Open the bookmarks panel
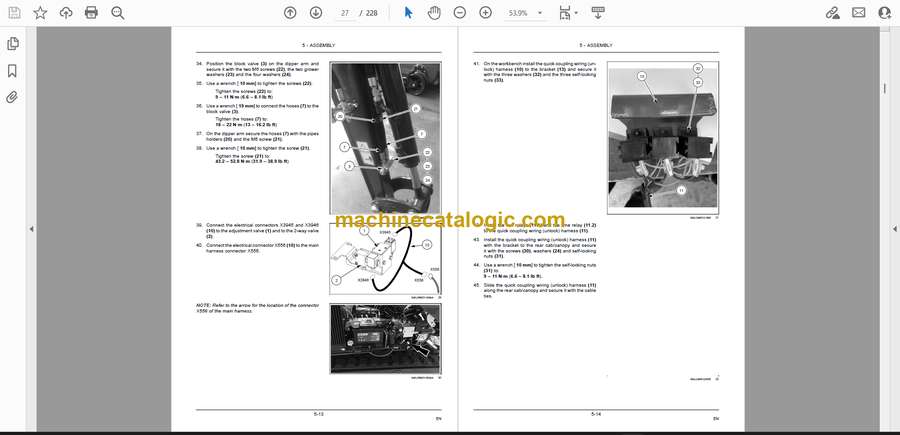Screen dimensions: 900x435 [x=12, y=71]
